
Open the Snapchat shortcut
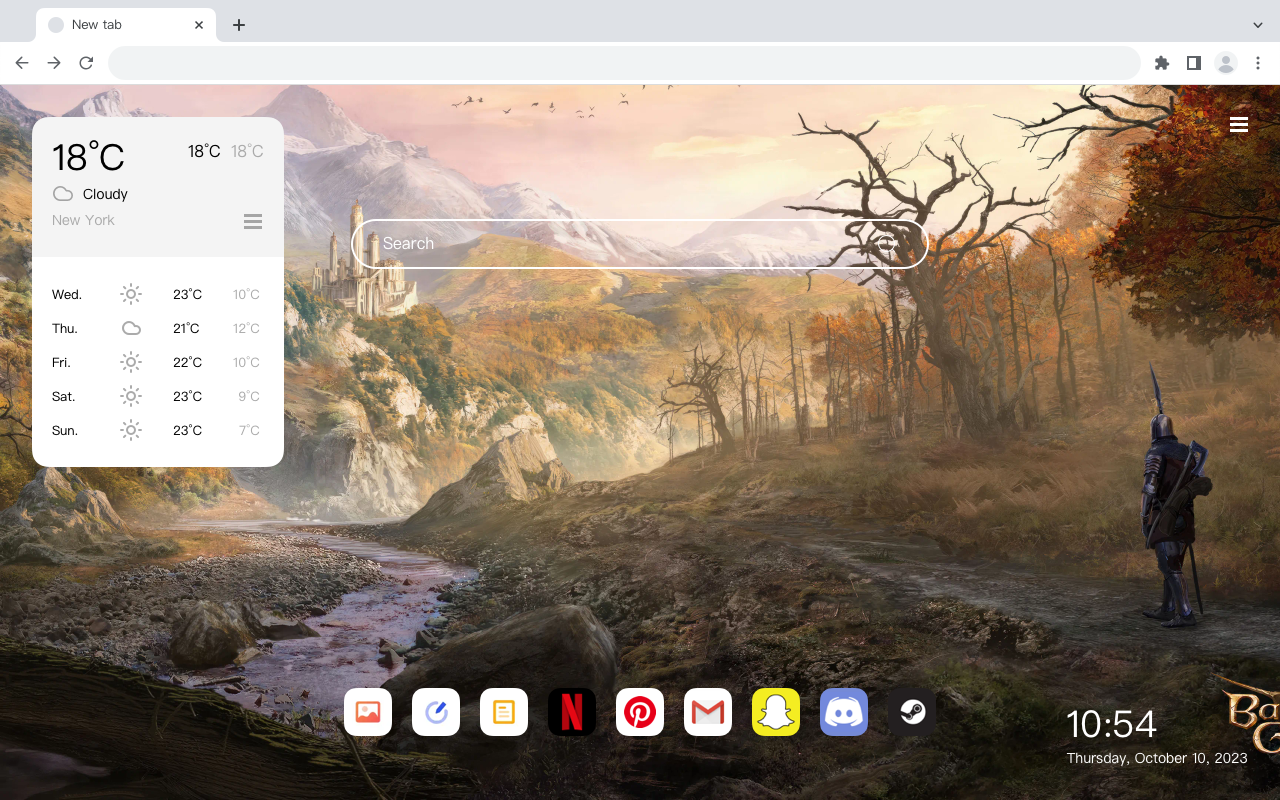pos(776,712)
